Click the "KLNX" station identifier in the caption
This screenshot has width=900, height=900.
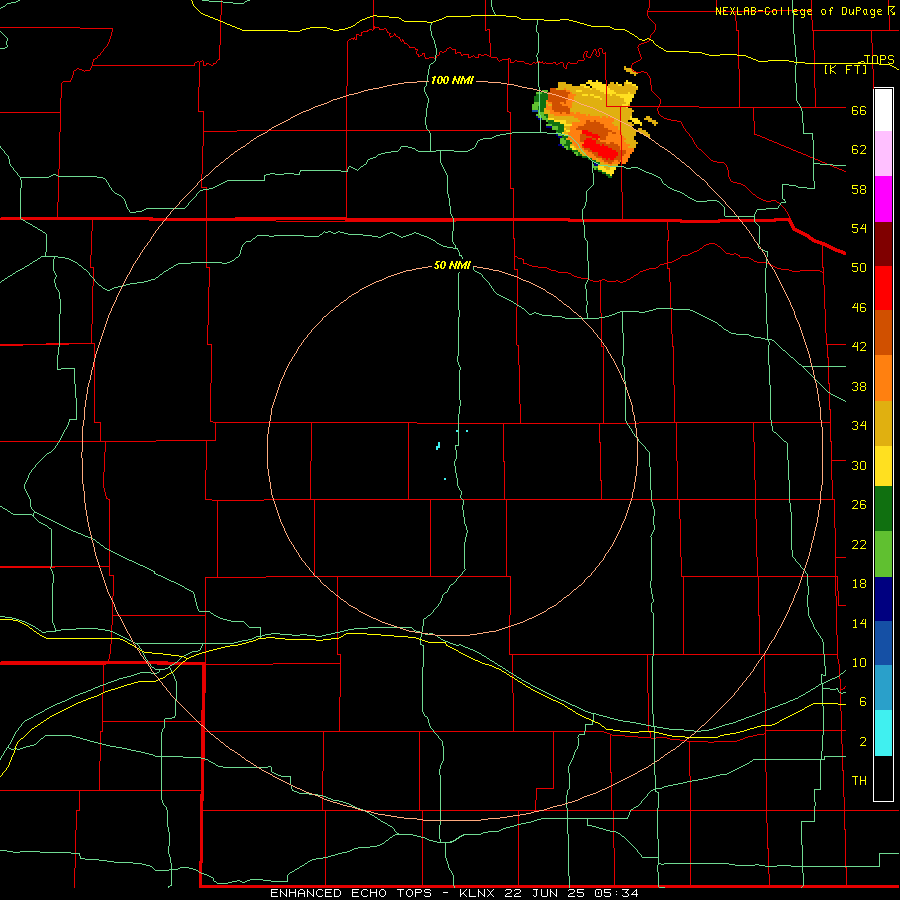click(477, 893)
